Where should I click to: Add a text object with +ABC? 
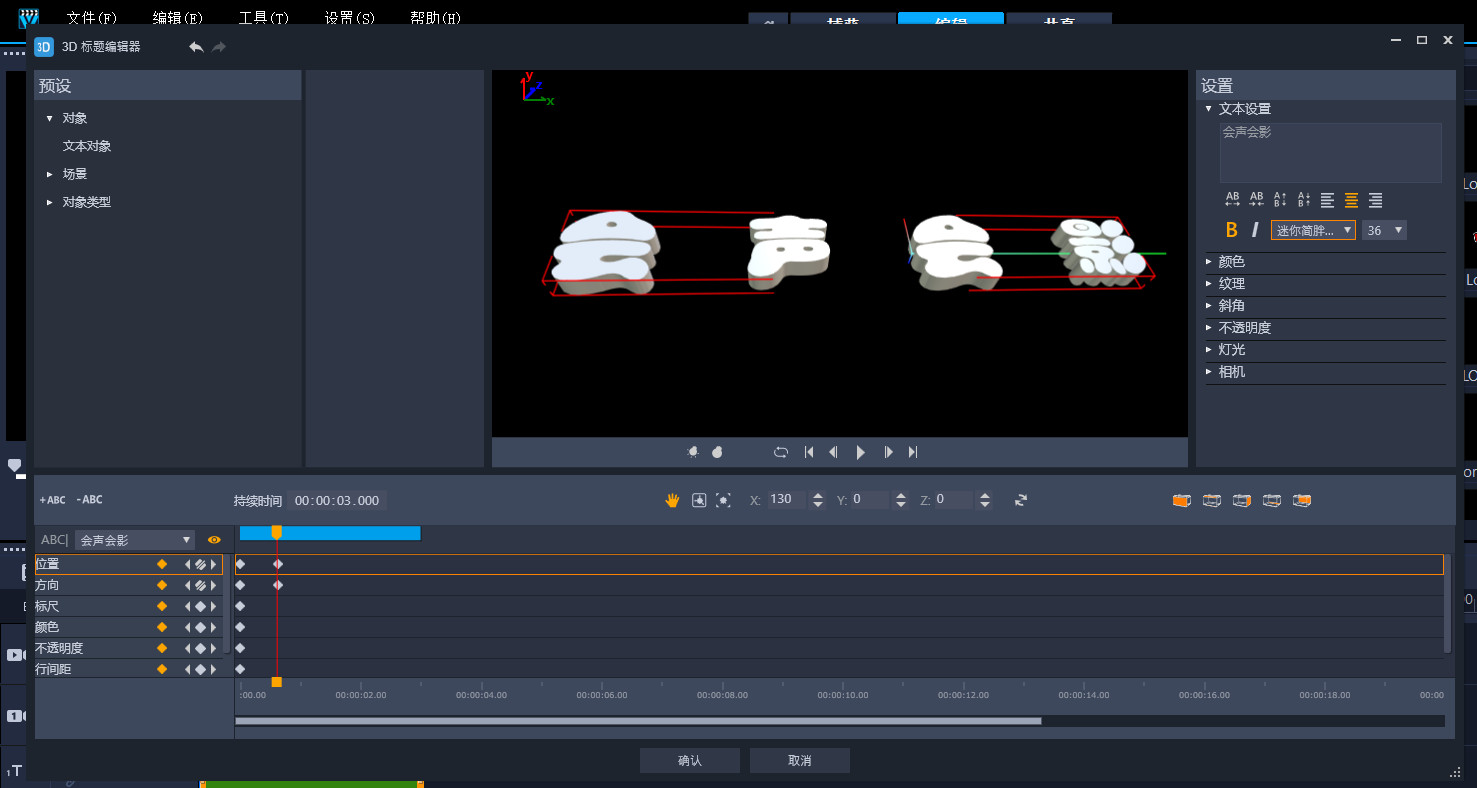point(52,500)
